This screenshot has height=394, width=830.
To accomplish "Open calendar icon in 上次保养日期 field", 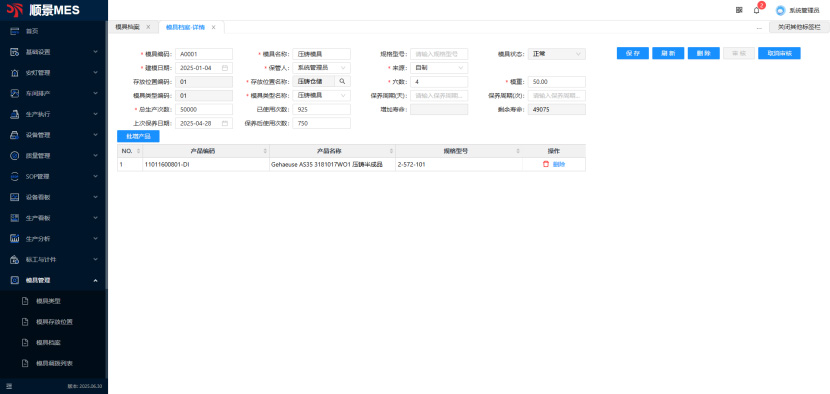I will pyautogui.click(x=225, y=123).
